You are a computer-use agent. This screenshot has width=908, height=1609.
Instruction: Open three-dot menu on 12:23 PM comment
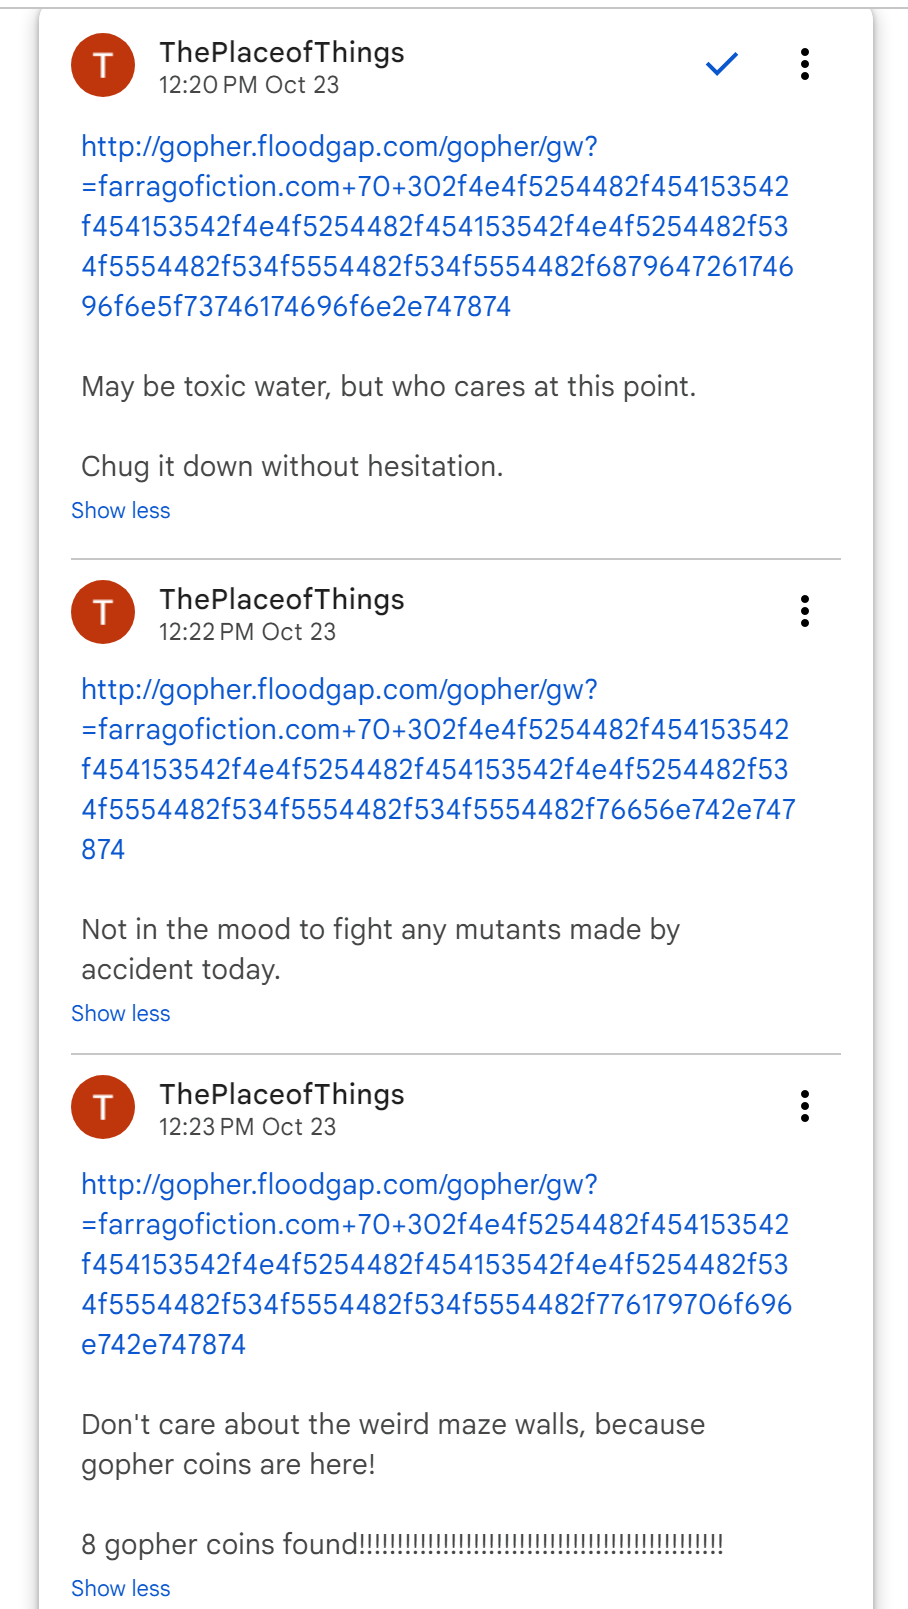pos(804,1106)
